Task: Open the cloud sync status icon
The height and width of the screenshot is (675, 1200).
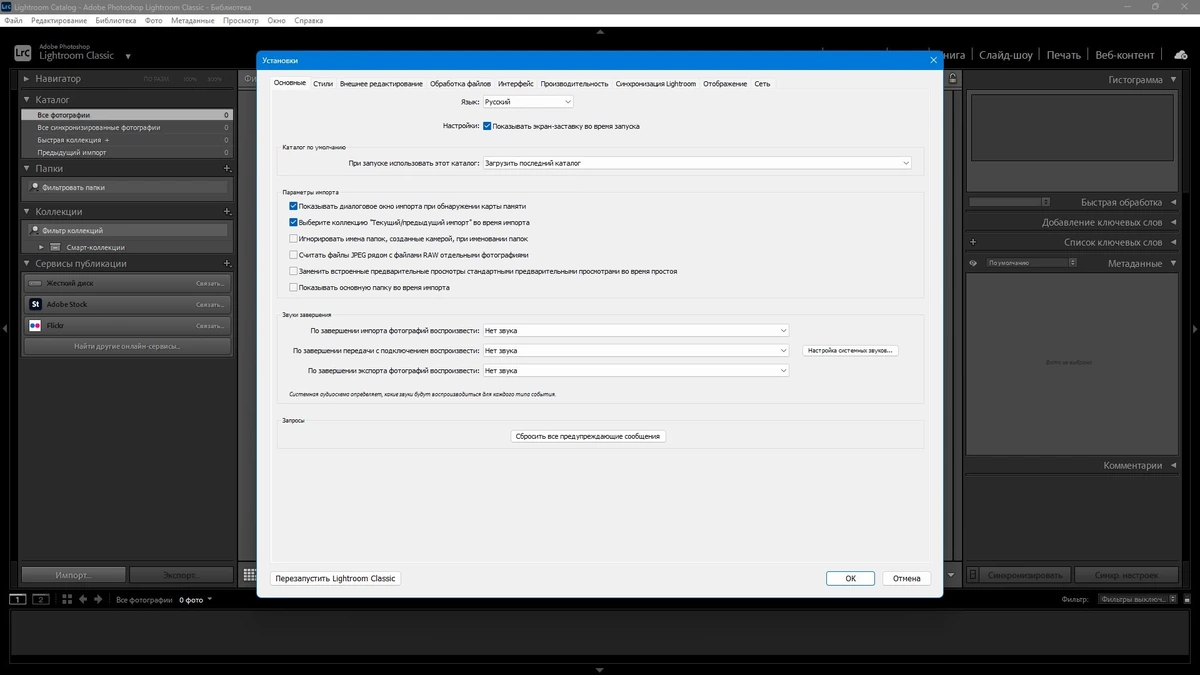Action: (1180, 54)
